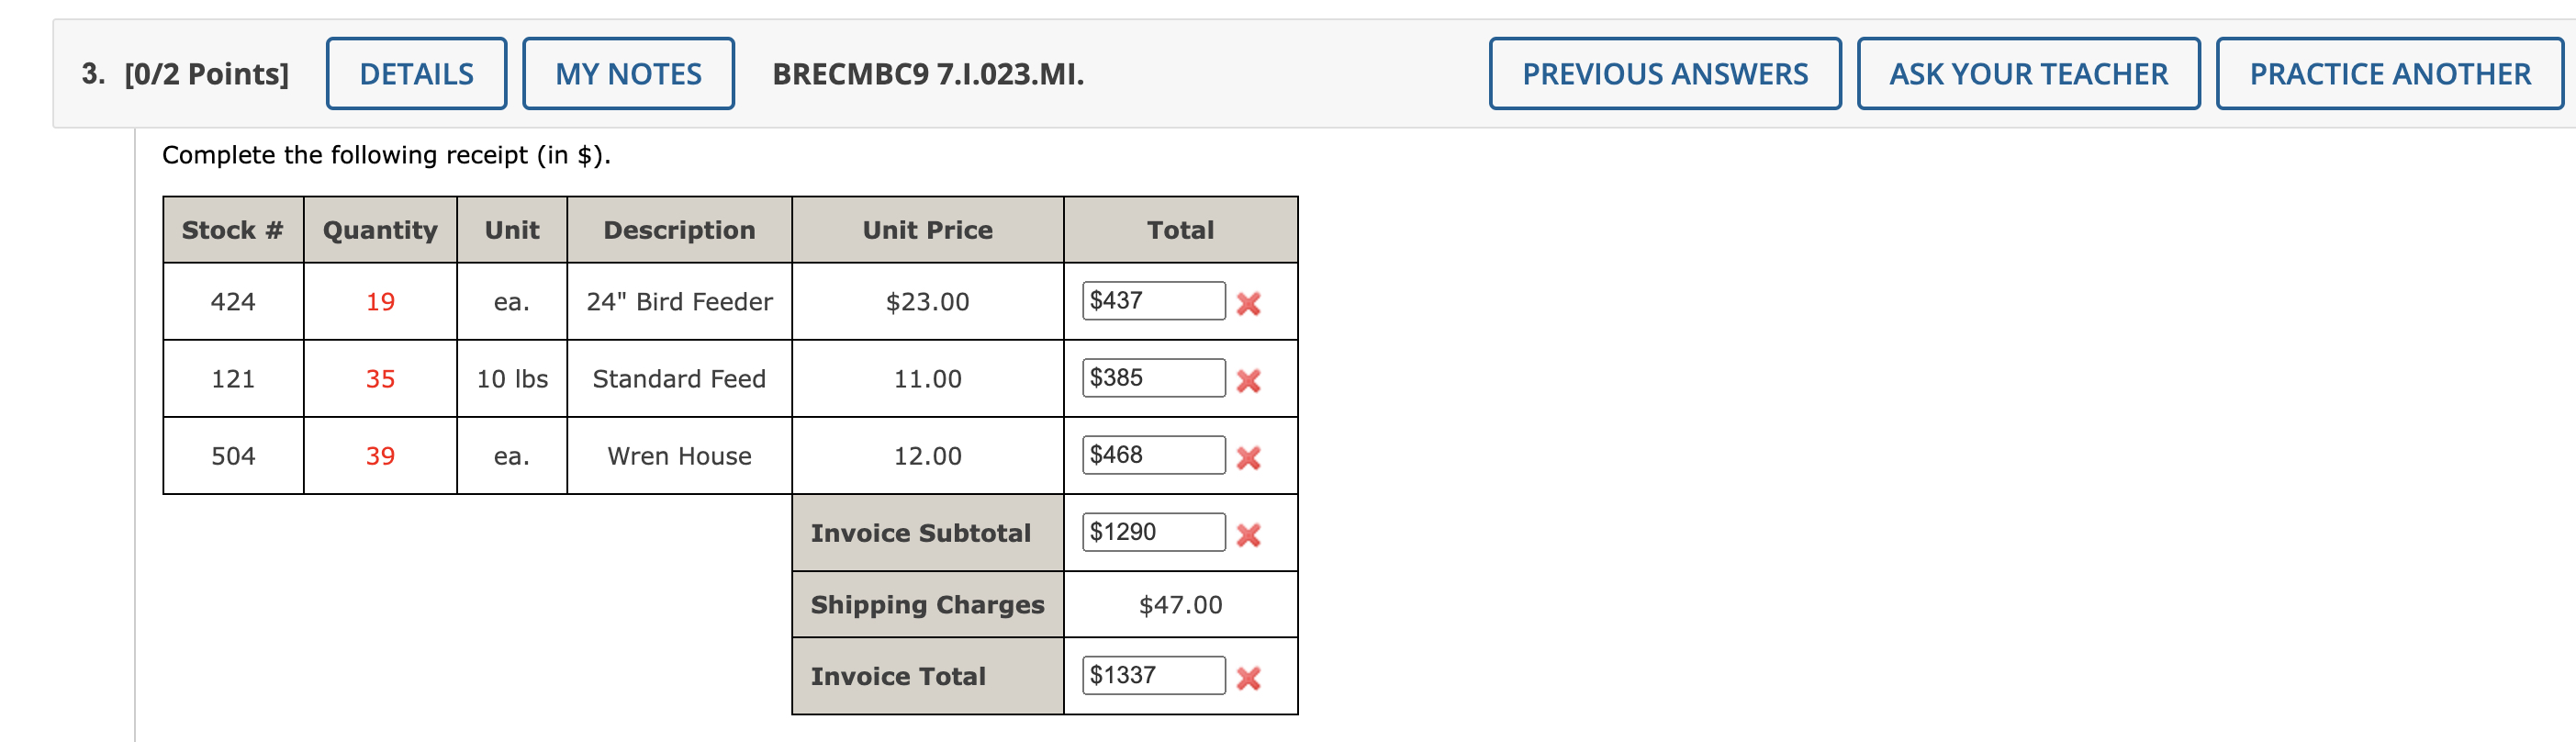
Task: Click the quantity 19 in the receipt
Action: coord(380,301)
